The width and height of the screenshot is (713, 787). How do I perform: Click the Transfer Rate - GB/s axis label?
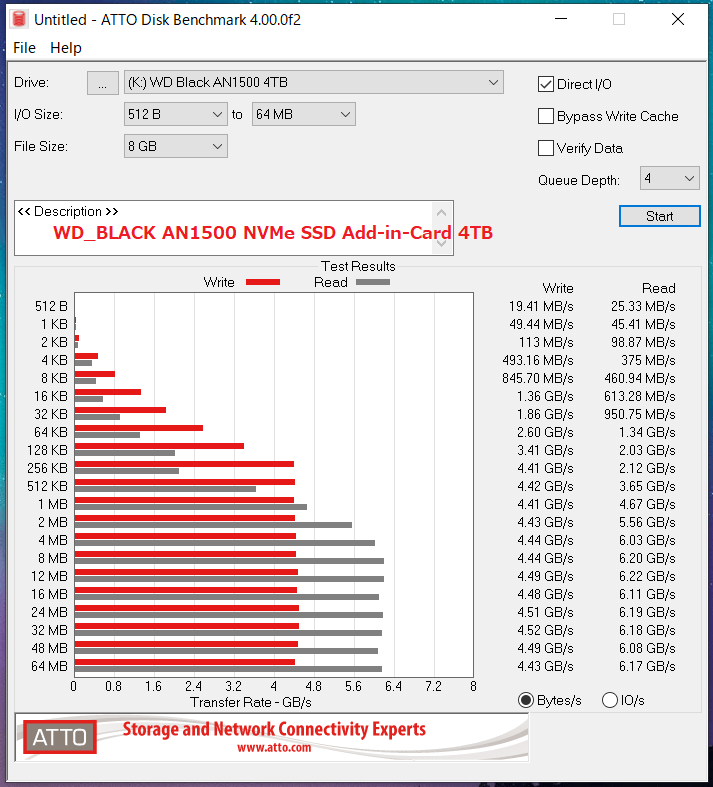click(251, 702)
